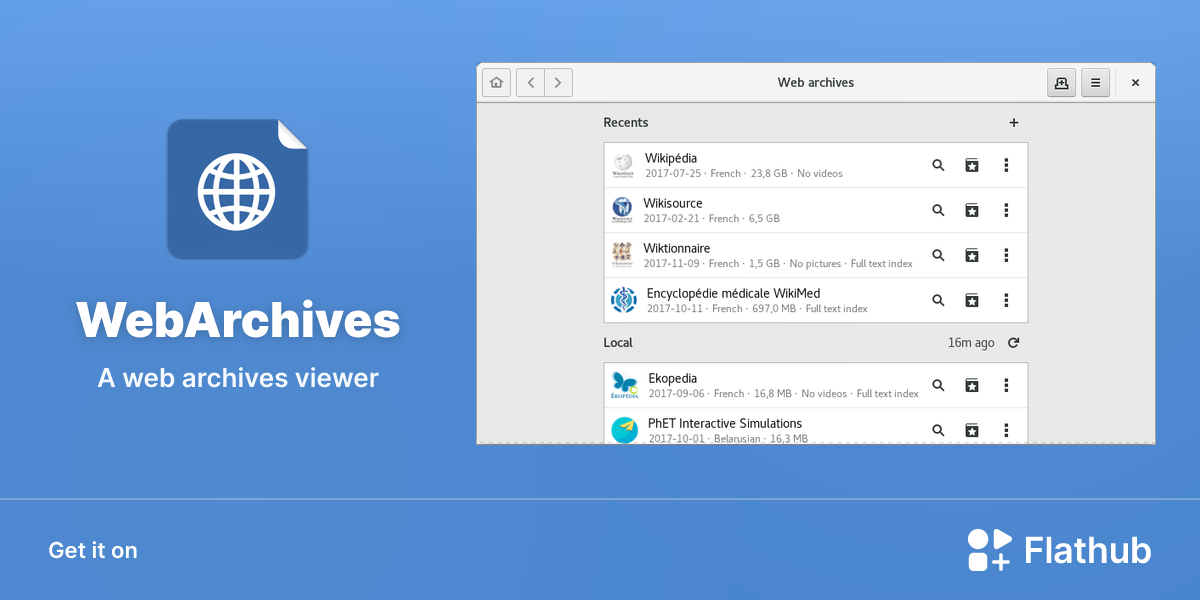Close the Web archives window
The width and height of the screenshot is (1200, 600).
(x=1135, y=83)
